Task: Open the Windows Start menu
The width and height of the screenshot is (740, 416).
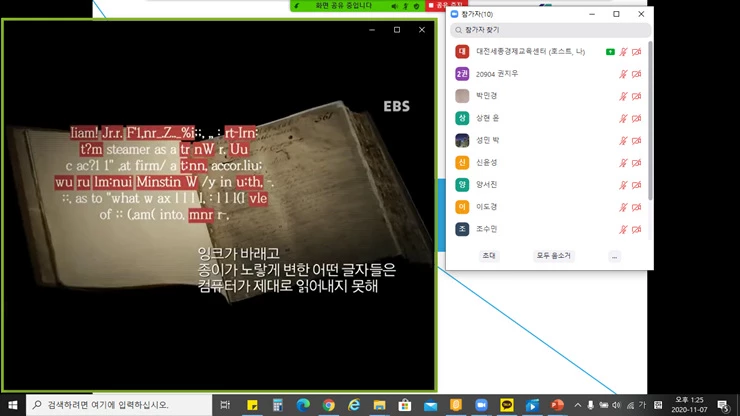Action: [13, 405]
